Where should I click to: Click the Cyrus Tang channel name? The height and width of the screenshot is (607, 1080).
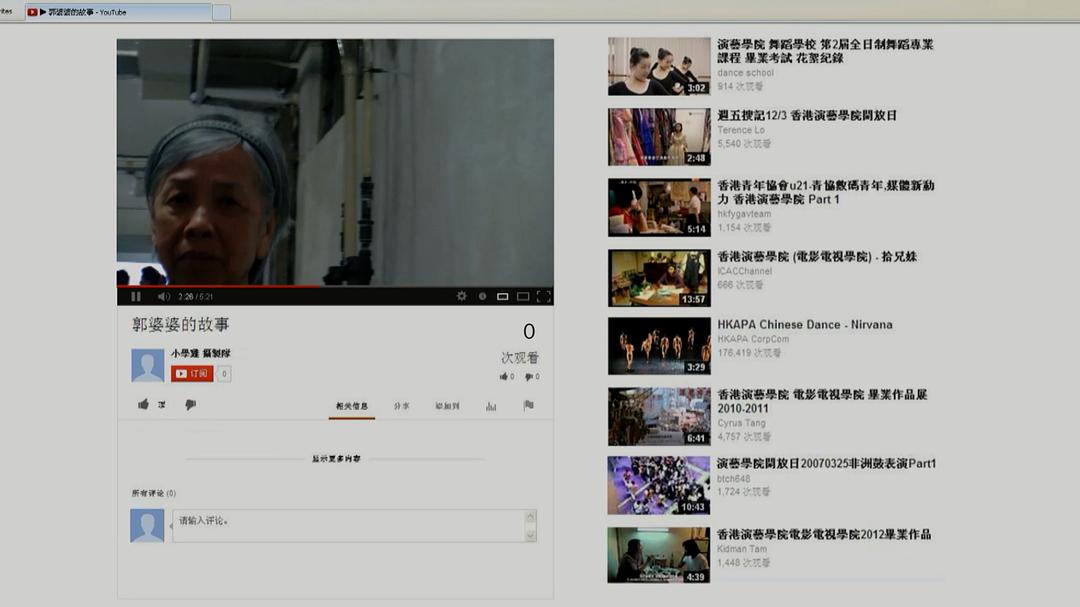tap(741, 423)
